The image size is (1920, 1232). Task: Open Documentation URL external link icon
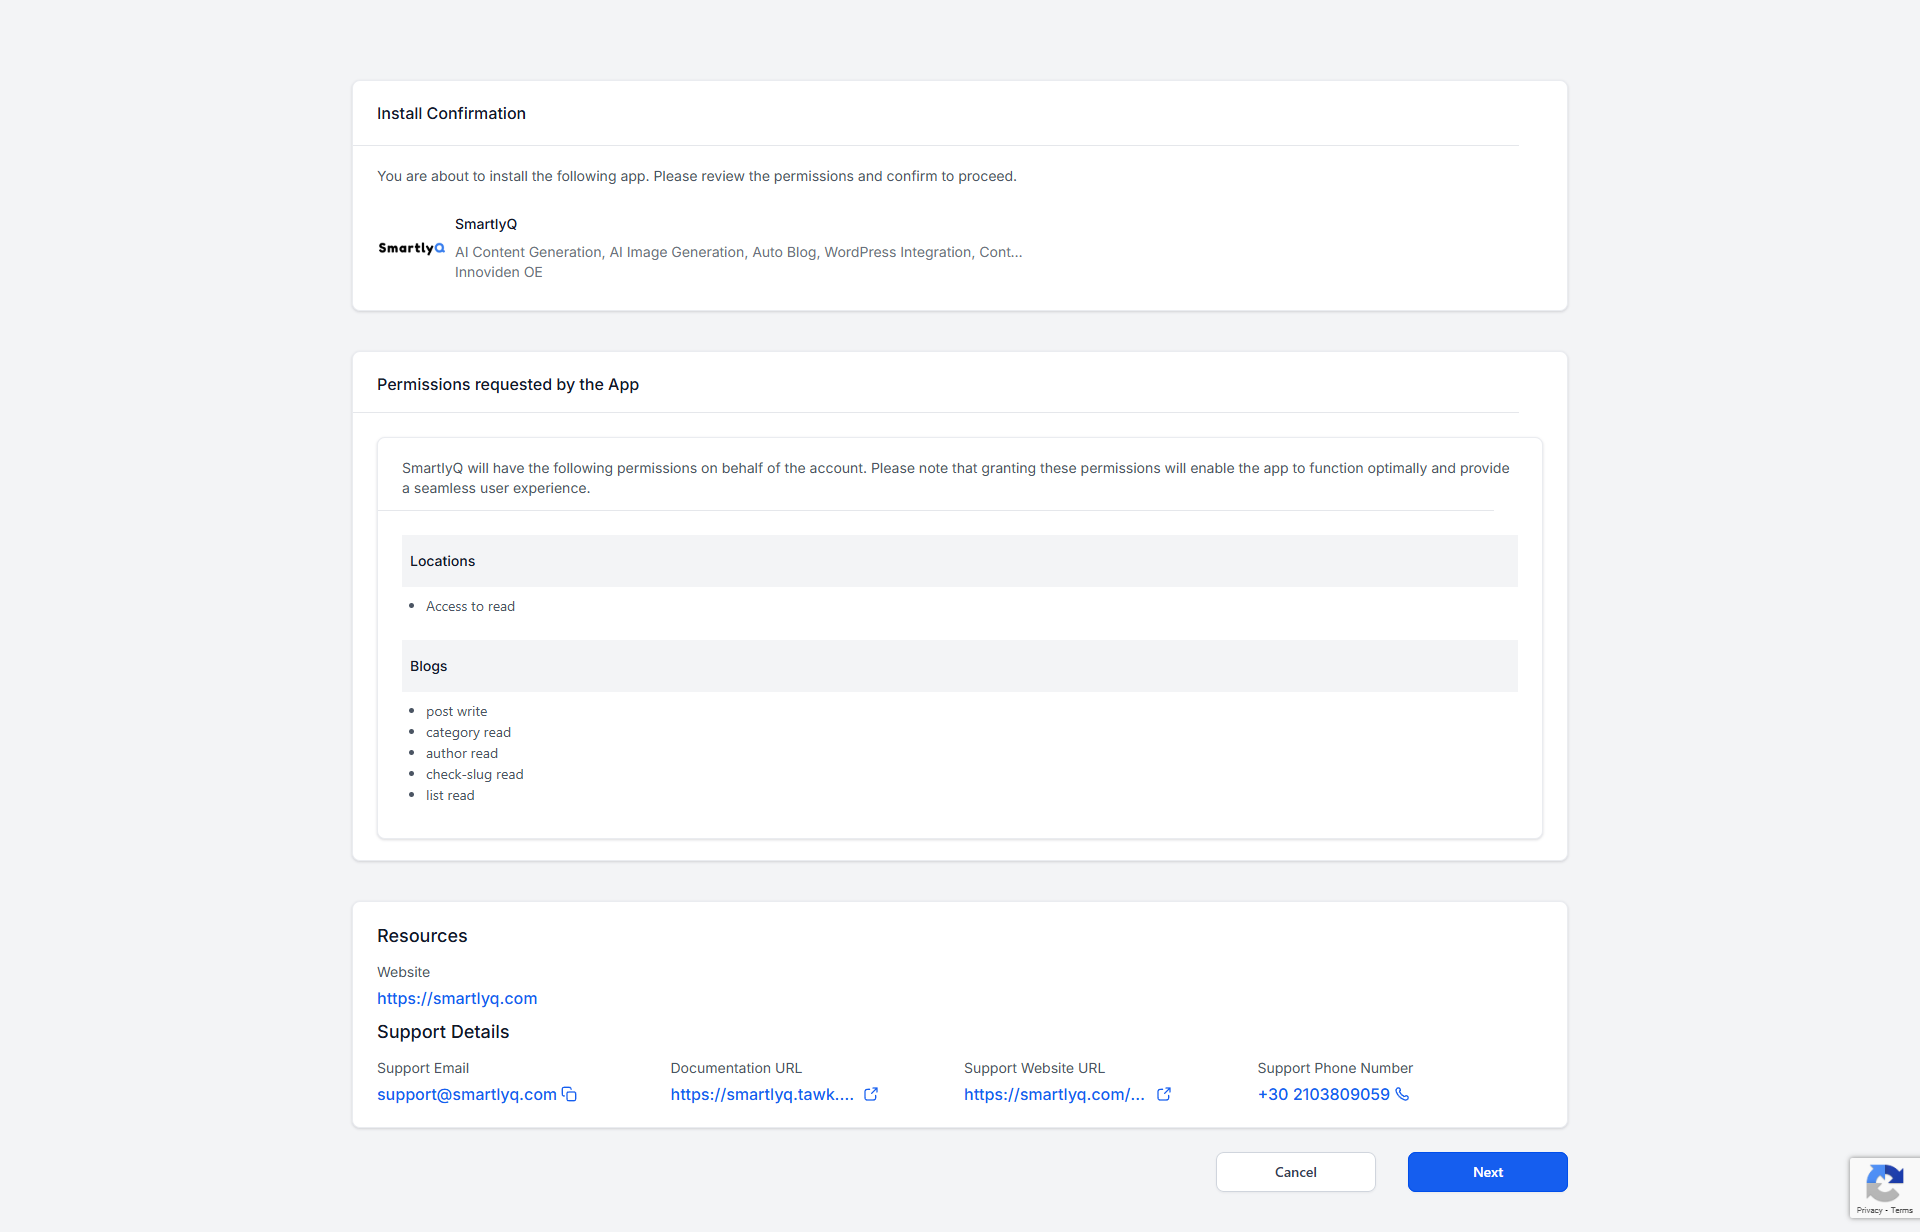pyautogui.click(x=871, y=1094)
